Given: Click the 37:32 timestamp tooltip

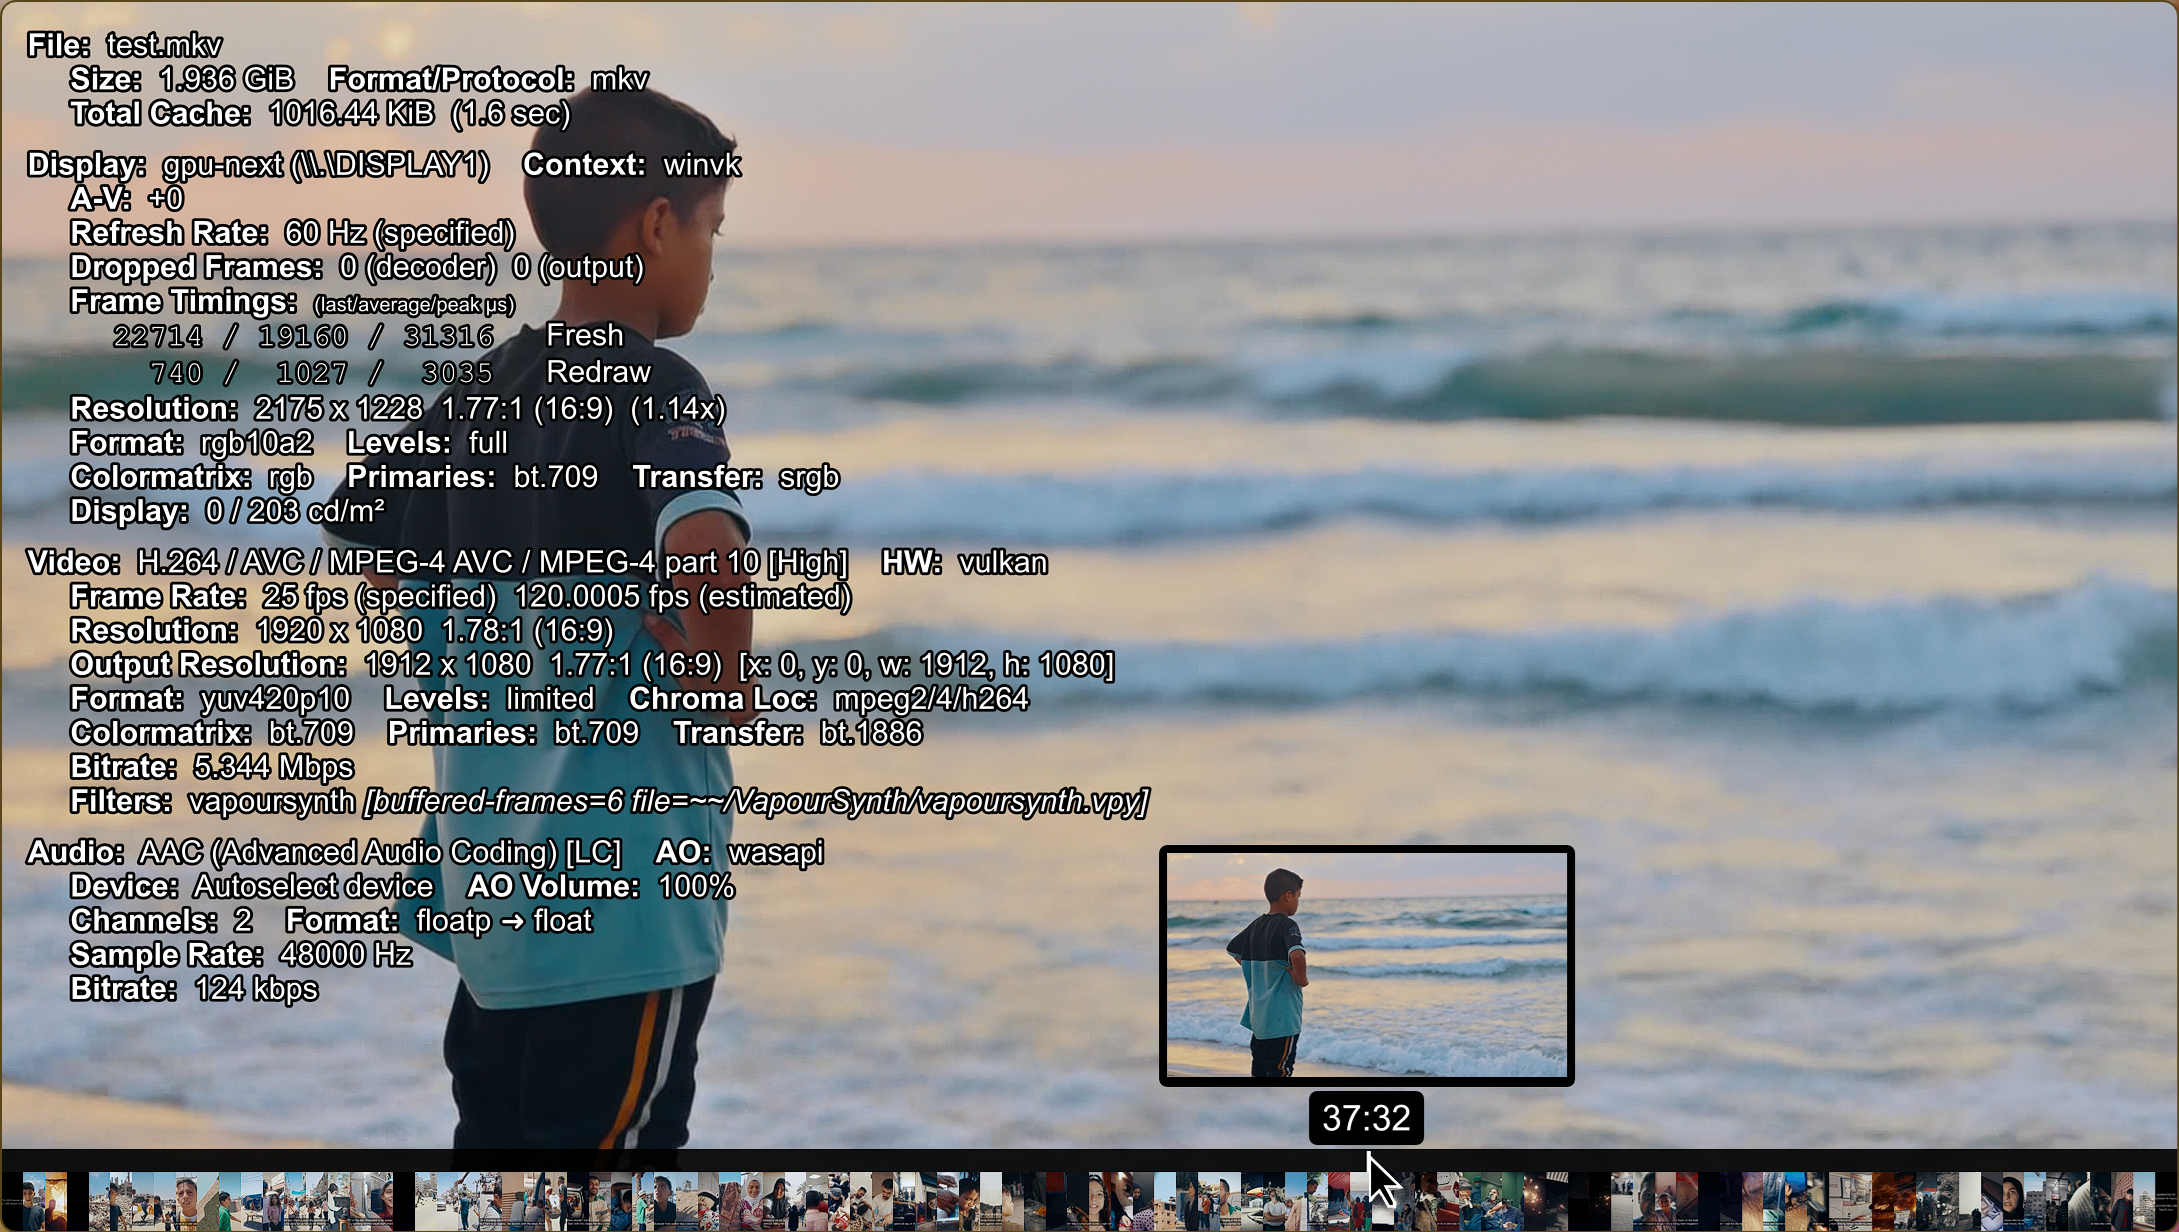Looking at the screenshot, I should pyautogui.click(x=1367, y=1120).
